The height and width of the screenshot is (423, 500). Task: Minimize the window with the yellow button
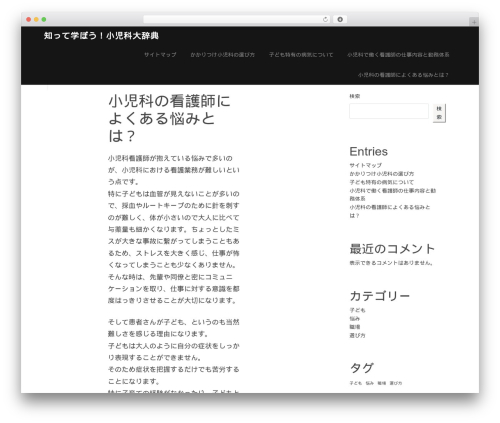(x=36, y=19)
